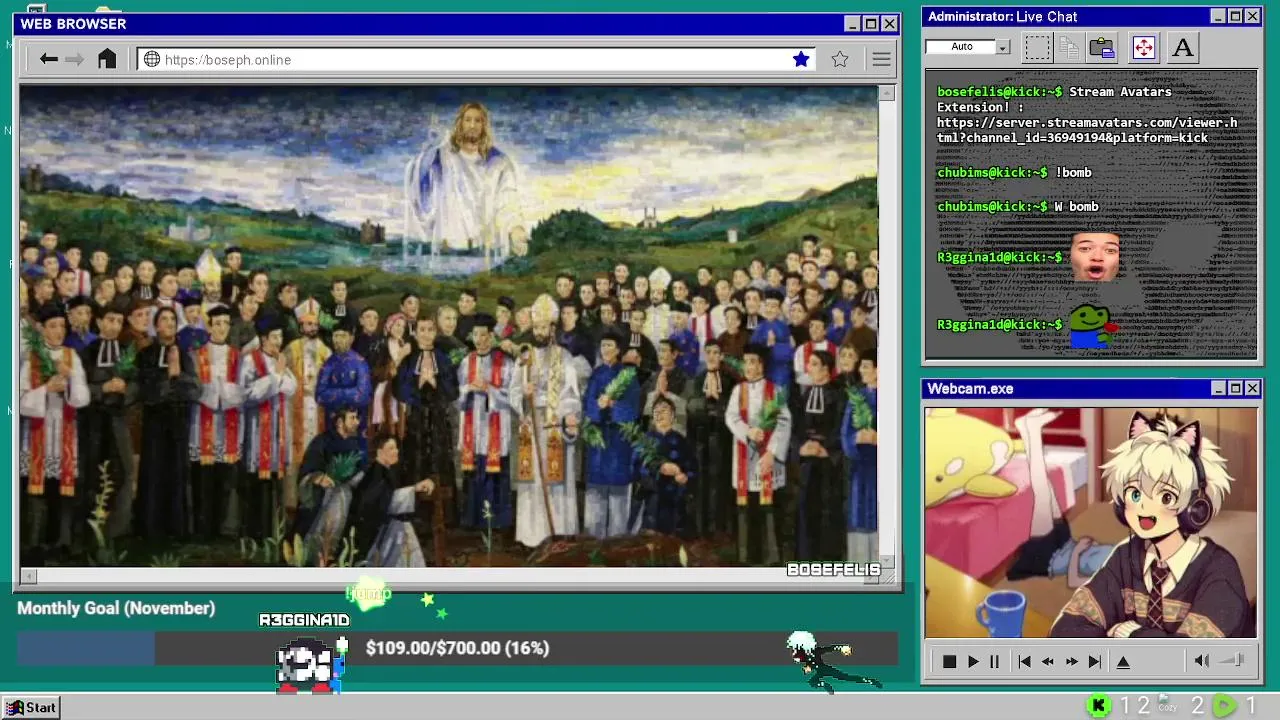Image resolution: width=1280 pixels, height=720 pixels.
Task: Adjust the Webcam.exe volume slider
Action: (1232, 660)
